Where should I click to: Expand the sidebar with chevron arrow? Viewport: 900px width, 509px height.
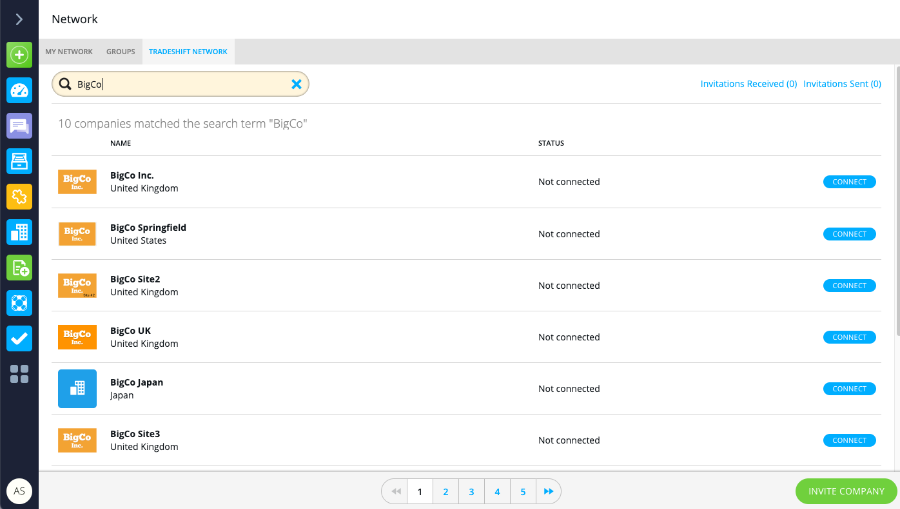click(19, 19)
